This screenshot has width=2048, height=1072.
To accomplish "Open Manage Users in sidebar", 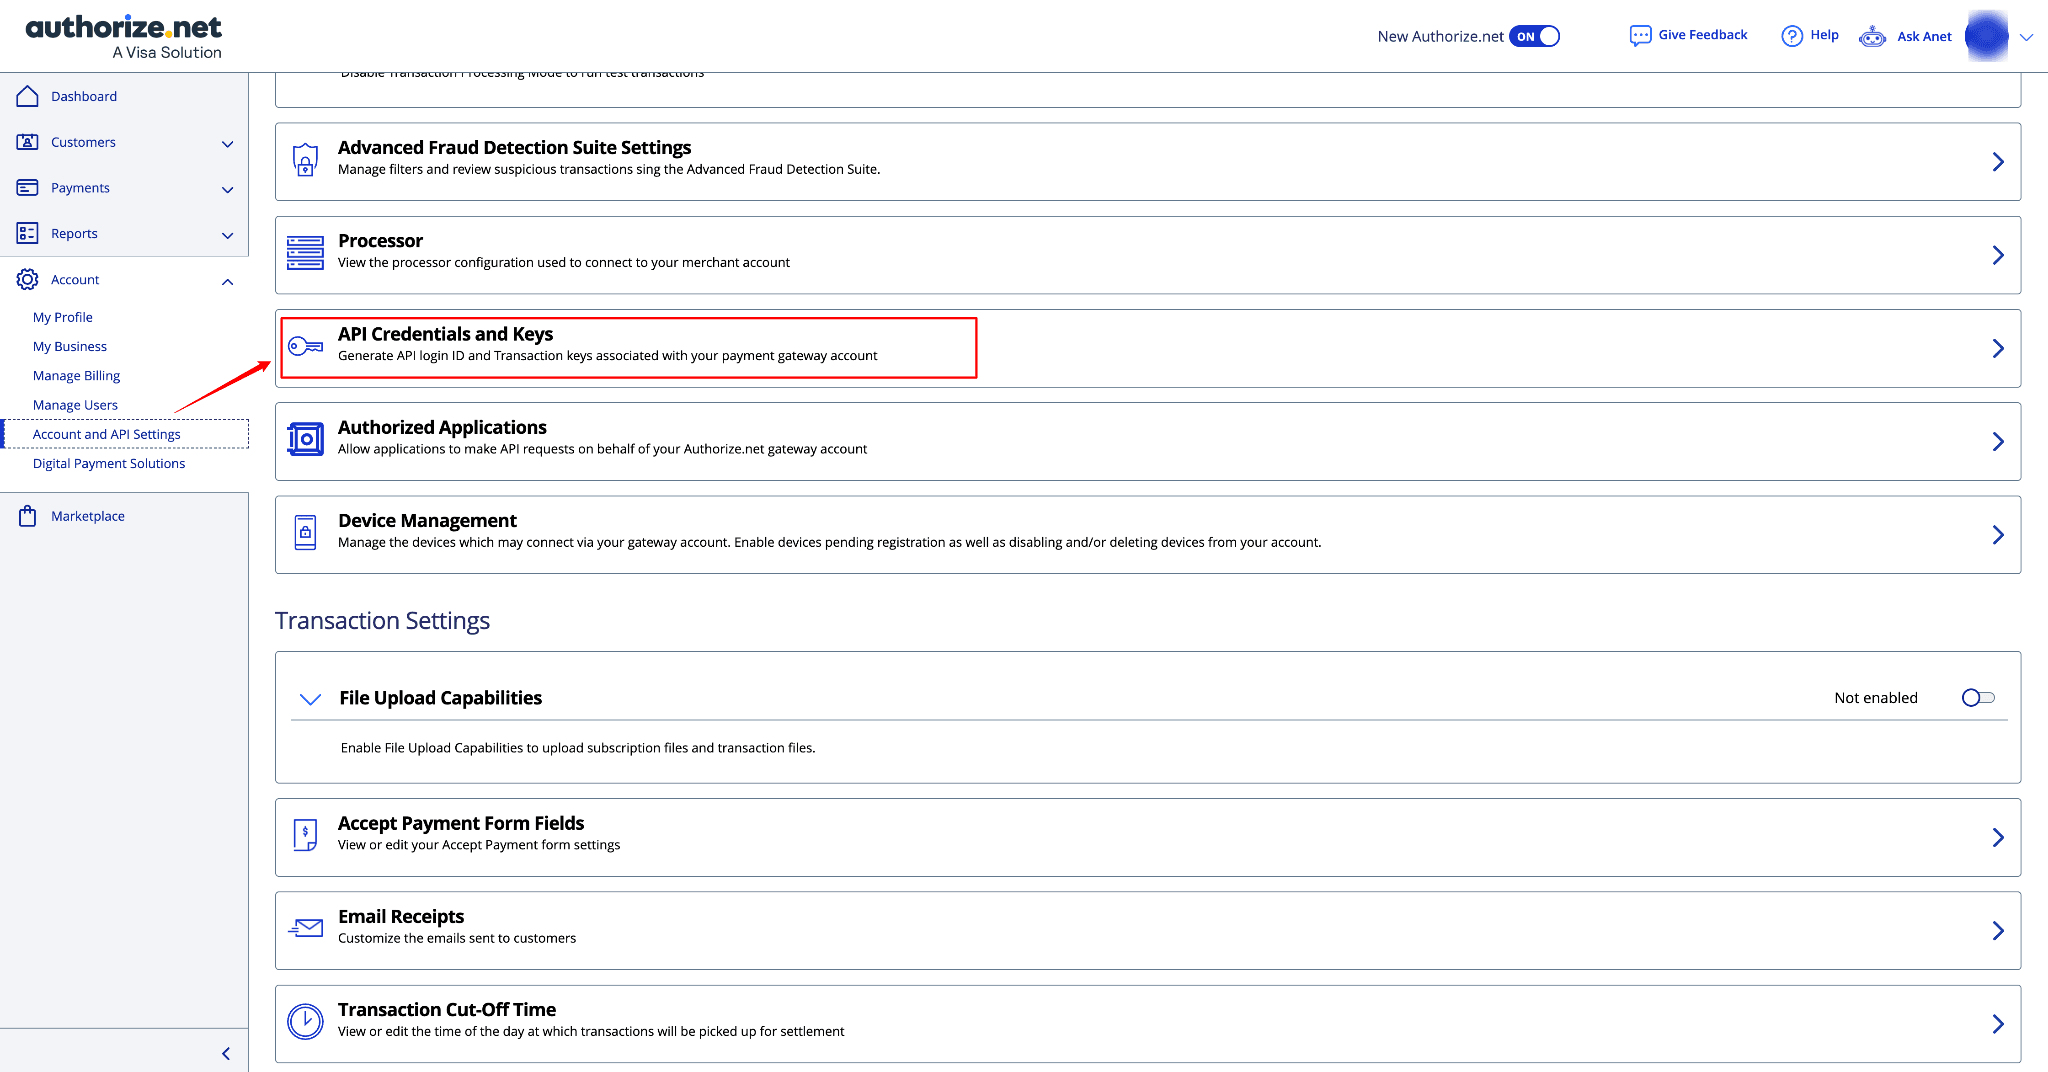I will click(x=75, y=405).
